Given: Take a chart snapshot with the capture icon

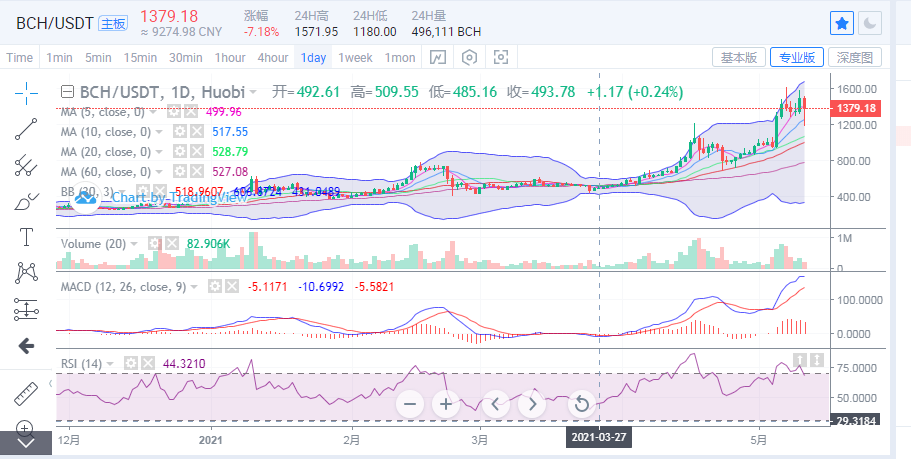Looking at the screenshot, I should click(x=501, y=57).
